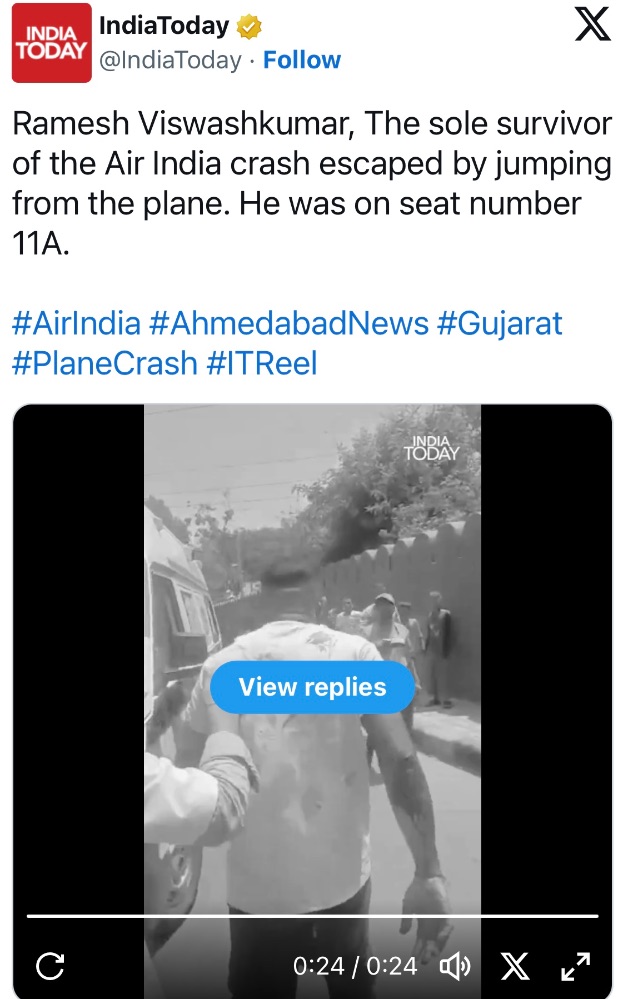Open the #AhmedabadNews hashtag
The image size is (618, 999).
288,324
